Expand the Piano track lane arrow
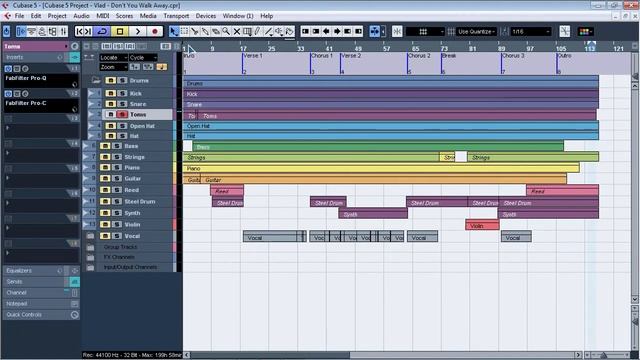Screen dimensions: 640x360 pos(86,167)
